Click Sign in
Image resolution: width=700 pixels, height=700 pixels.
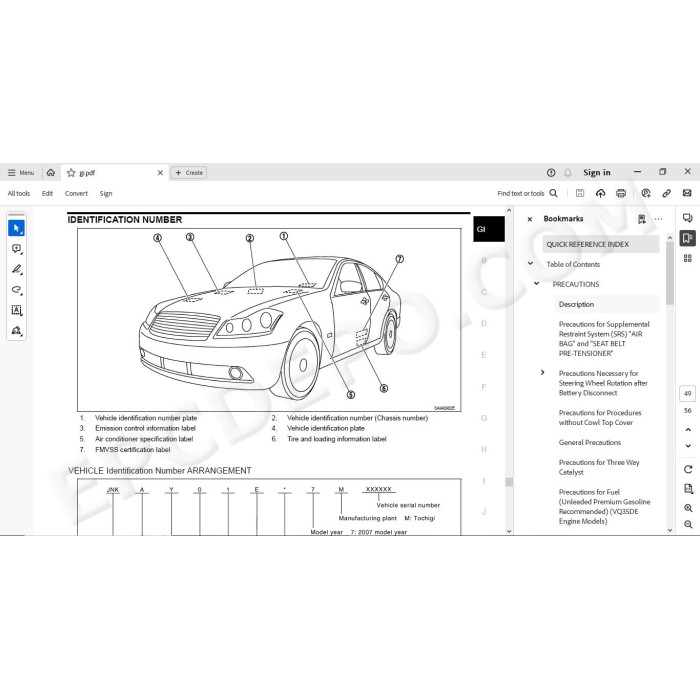coord(596,173)
